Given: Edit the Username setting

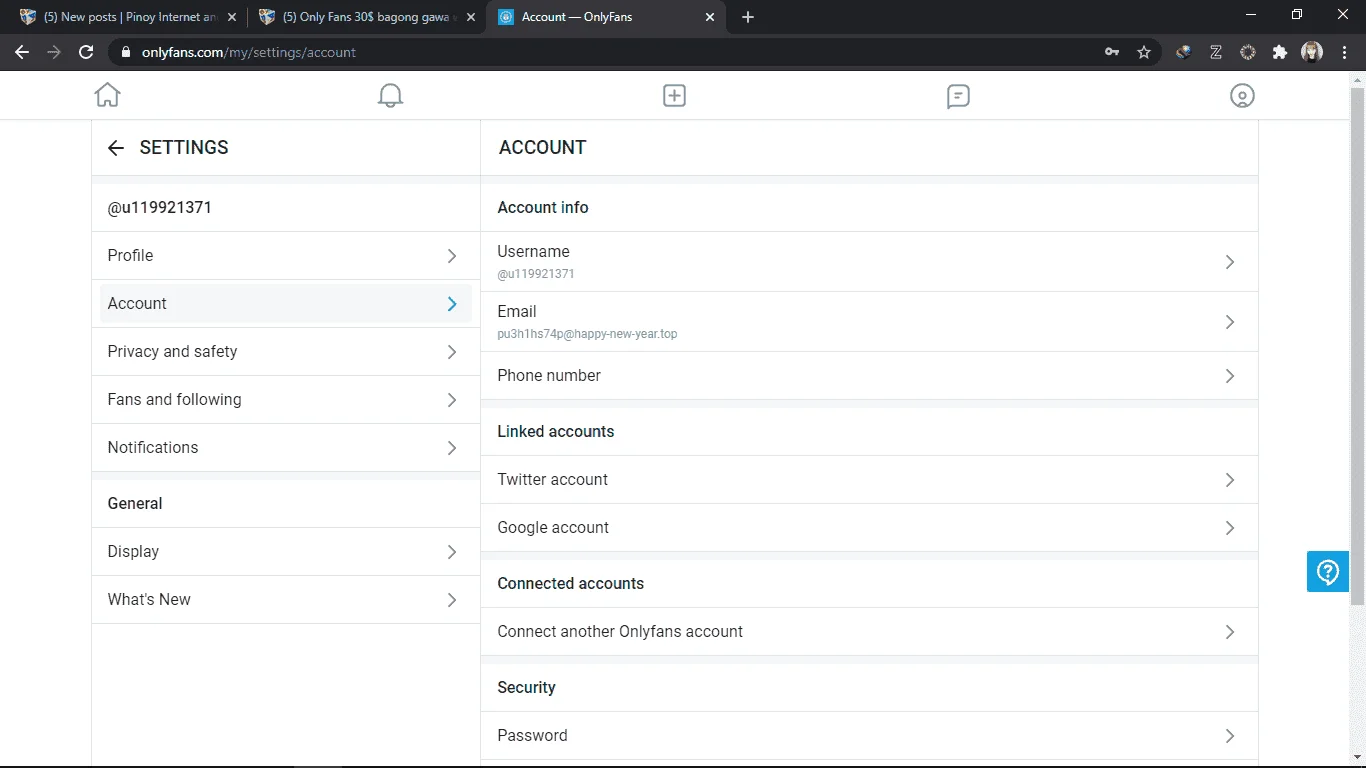Looking at the screenshot, I should [869, 262].
